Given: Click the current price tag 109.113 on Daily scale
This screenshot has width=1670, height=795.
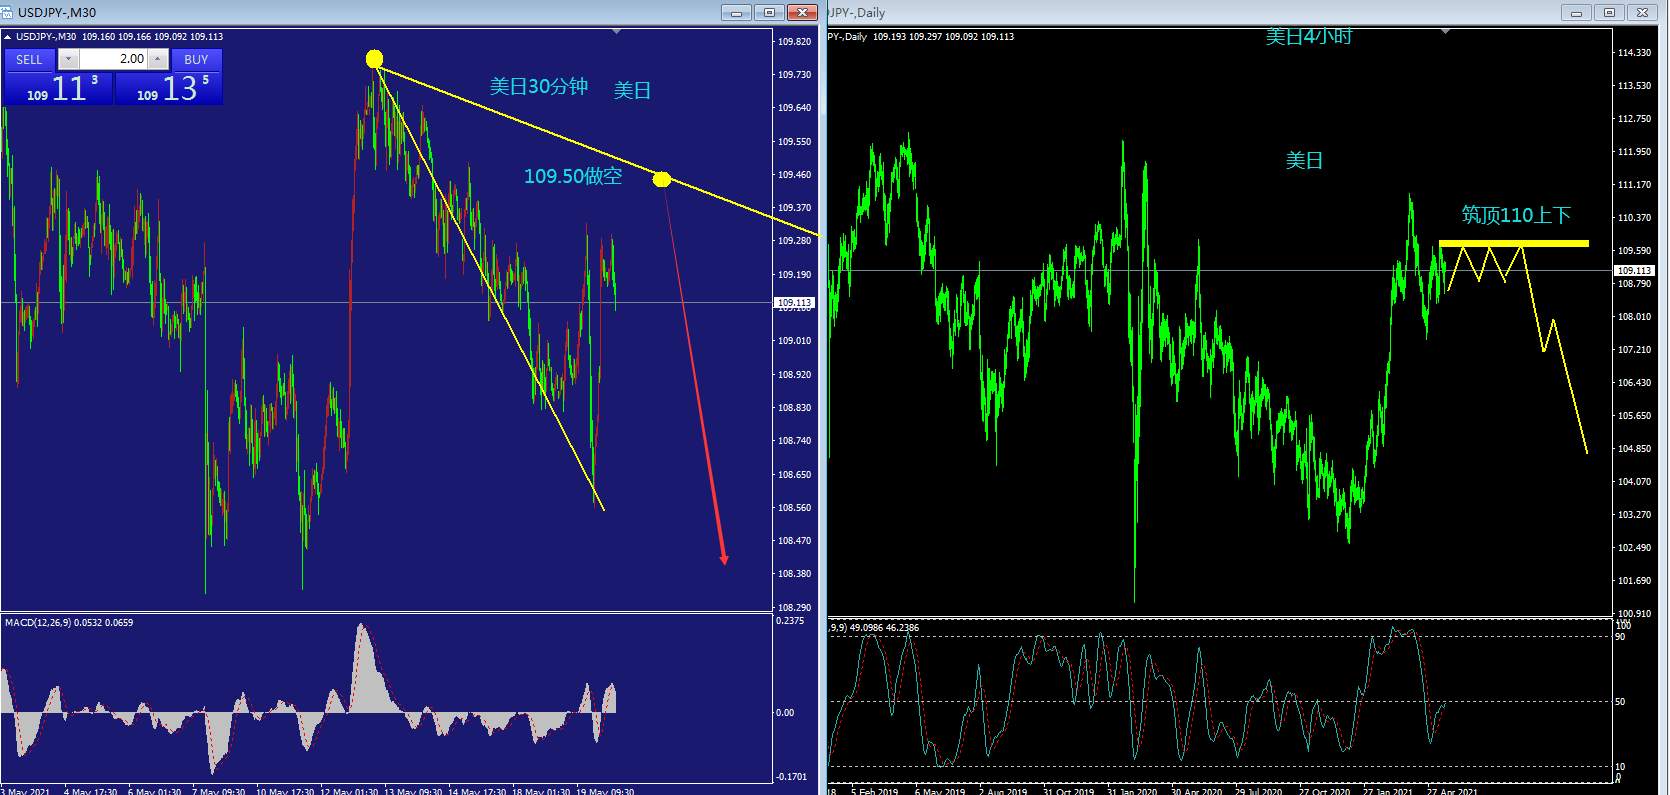Looking at the screenshot, I should (x=1635, y=270).
